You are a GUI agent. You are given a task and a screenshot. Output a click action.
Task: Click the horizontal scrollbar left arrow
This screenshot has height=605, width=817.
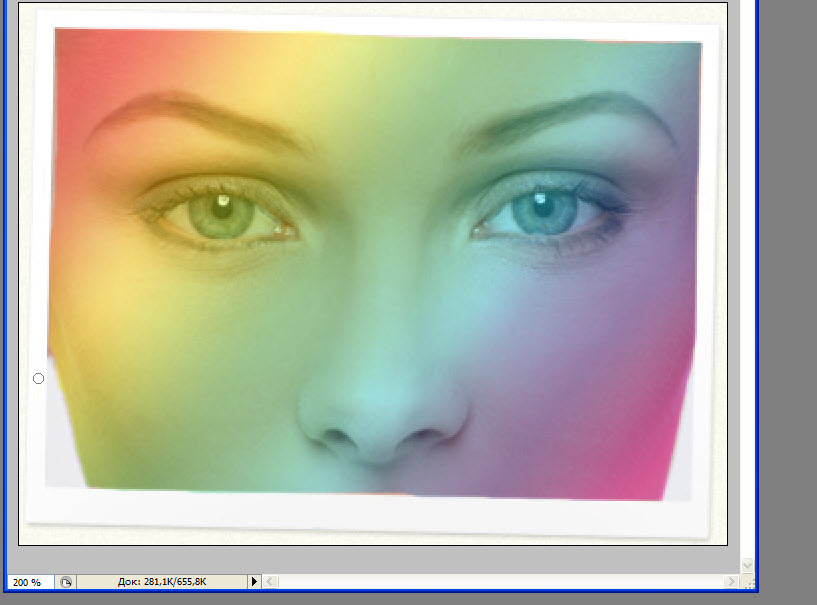tap(270, 582)
